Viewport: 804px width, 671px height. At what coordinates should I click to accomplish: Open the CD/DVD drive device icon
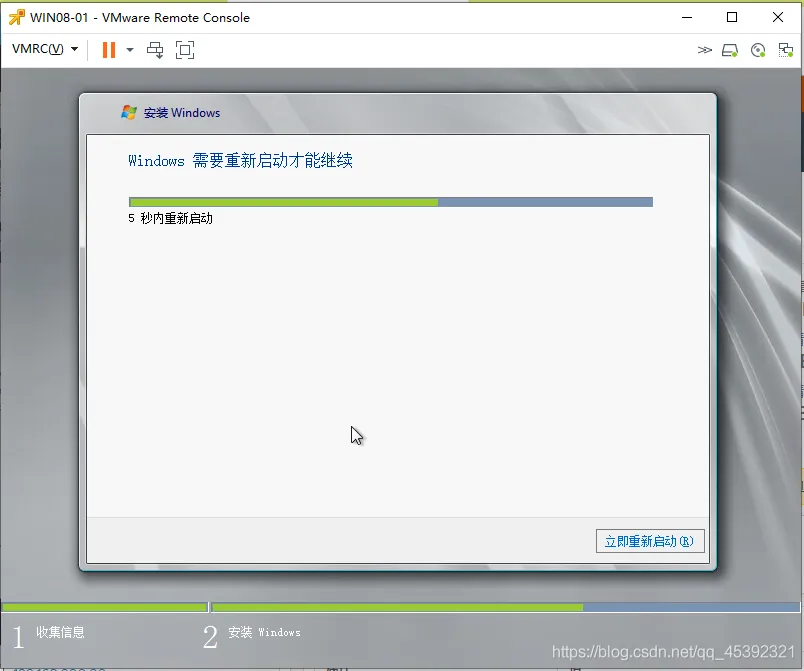pyautogui.click(x=758, y=50)
